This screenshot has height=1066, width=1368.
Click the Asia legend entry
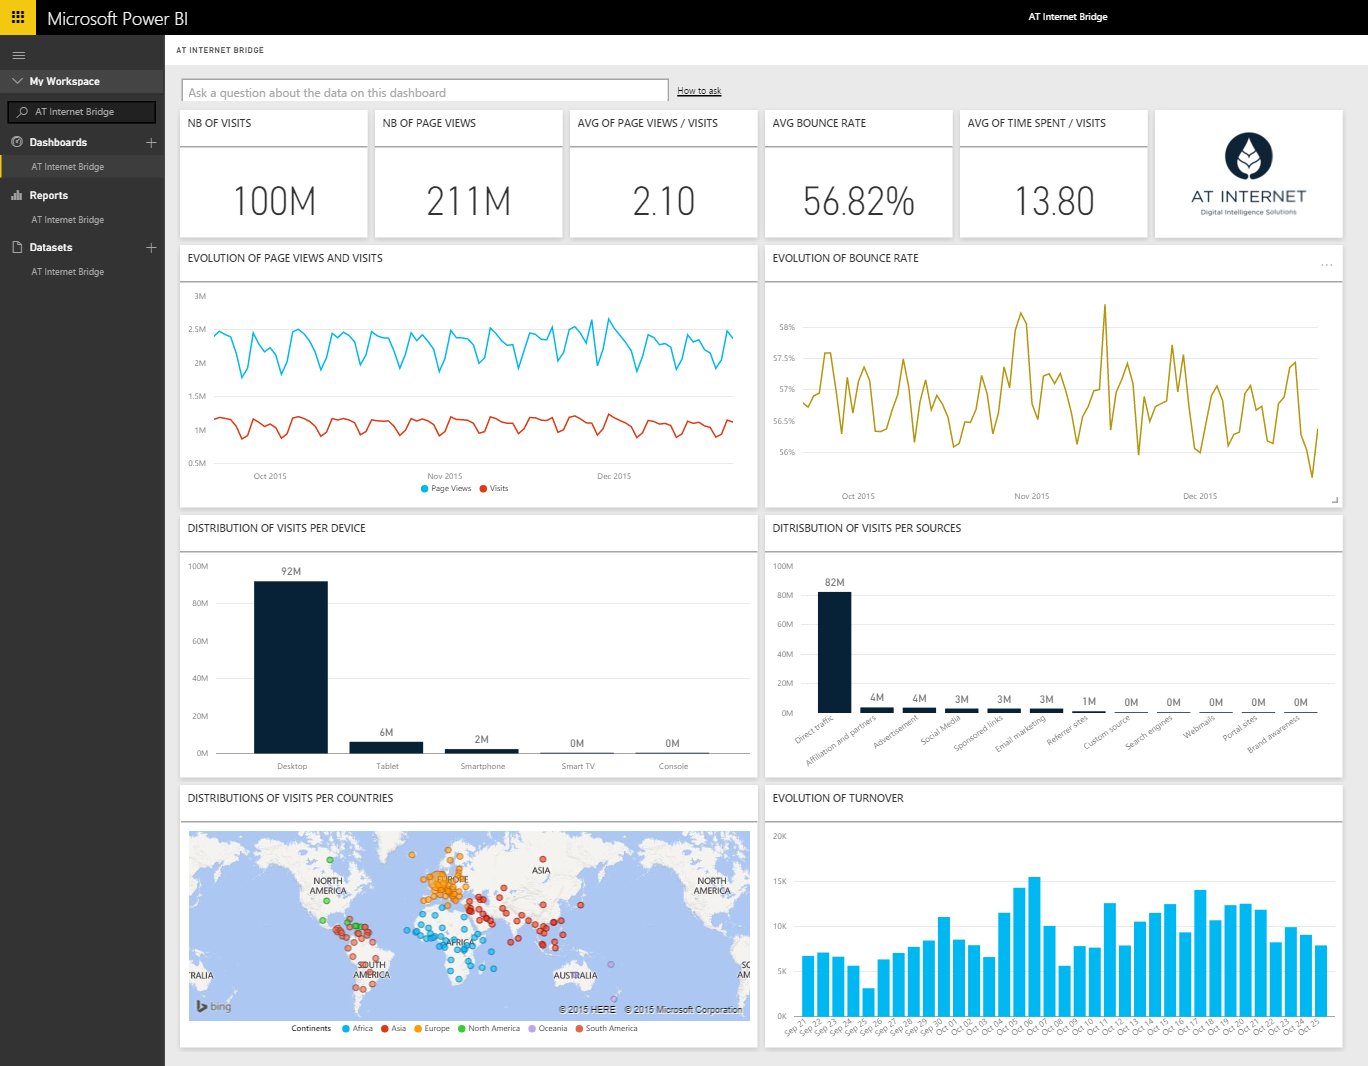[x=394, y=1028]
